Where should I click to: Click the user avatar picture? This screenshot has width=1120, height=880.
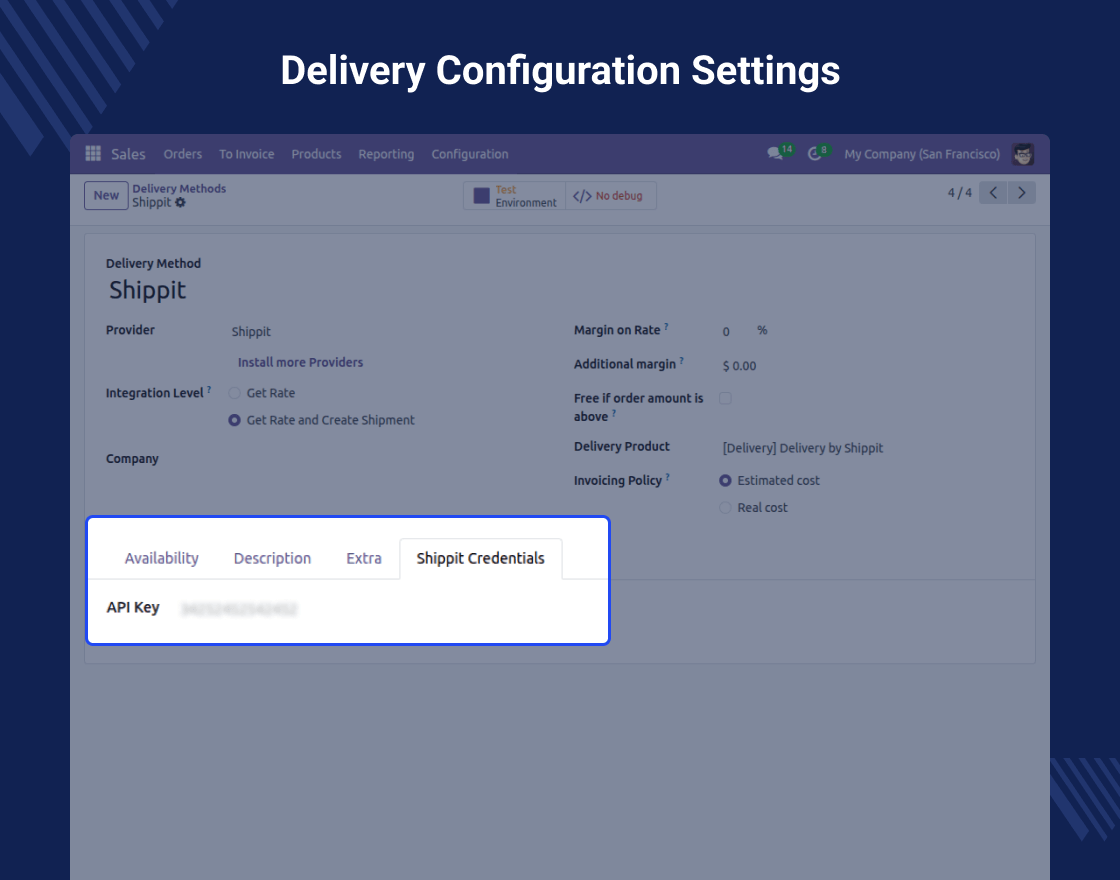[1022, 154]
